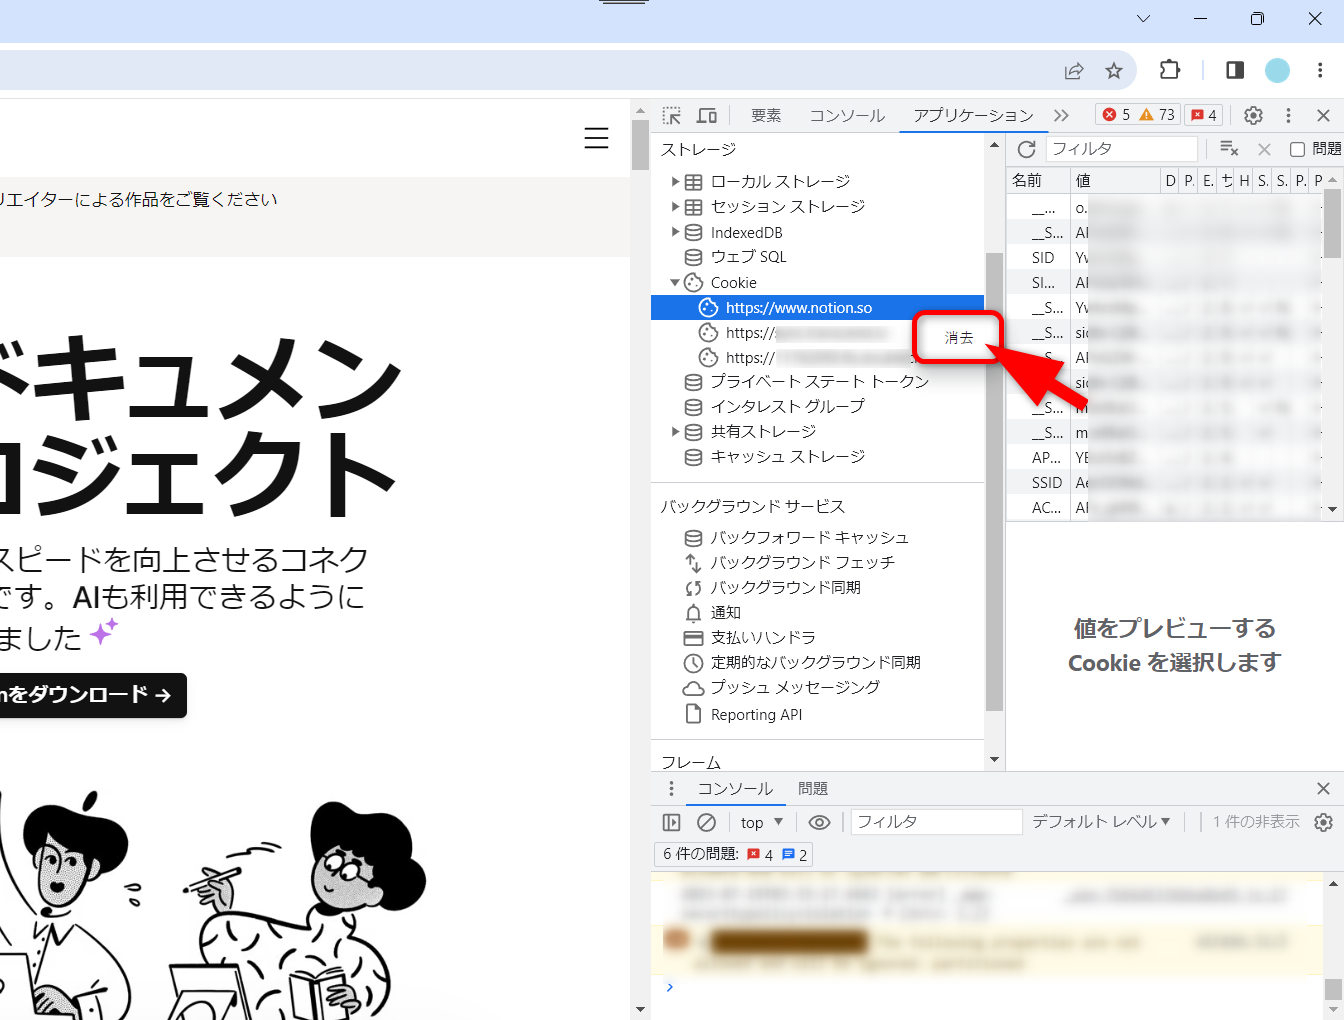Click the clear console icon
This screenshot has width=1344, height=1020.
[706, 822]
